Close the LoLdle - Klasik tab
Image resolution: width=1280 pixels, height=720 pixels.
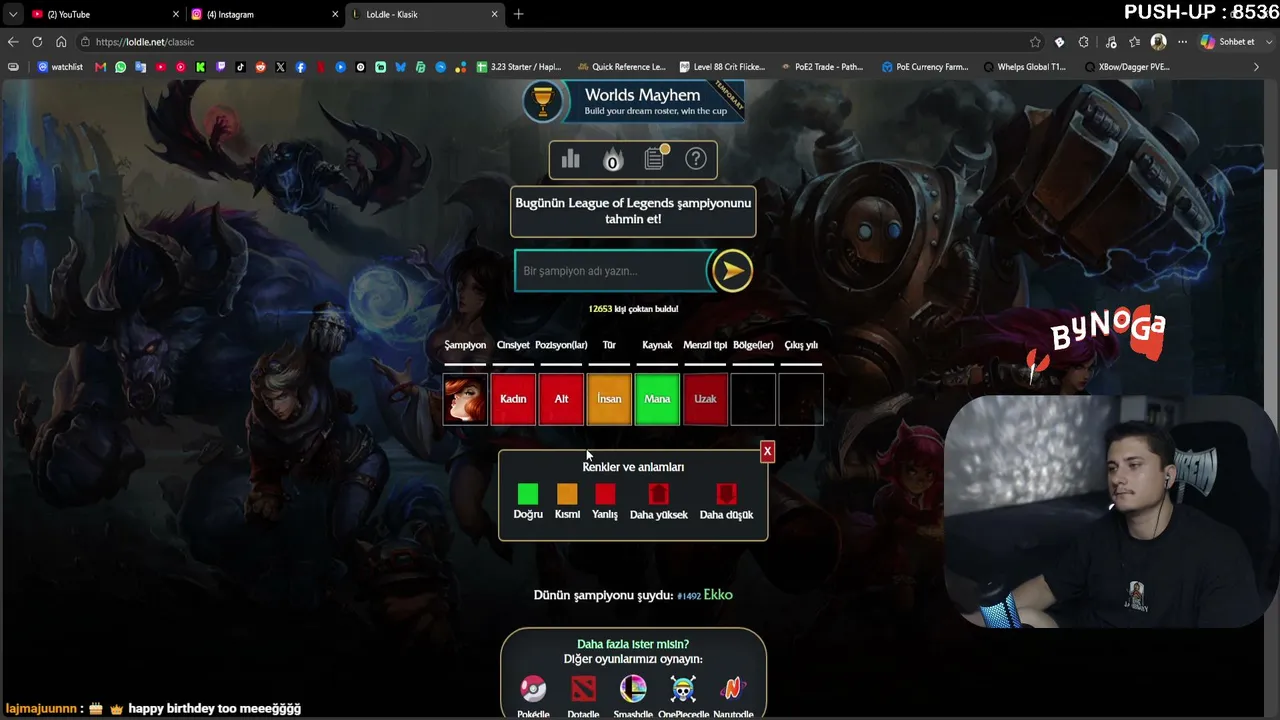click(x=494, y=14)
